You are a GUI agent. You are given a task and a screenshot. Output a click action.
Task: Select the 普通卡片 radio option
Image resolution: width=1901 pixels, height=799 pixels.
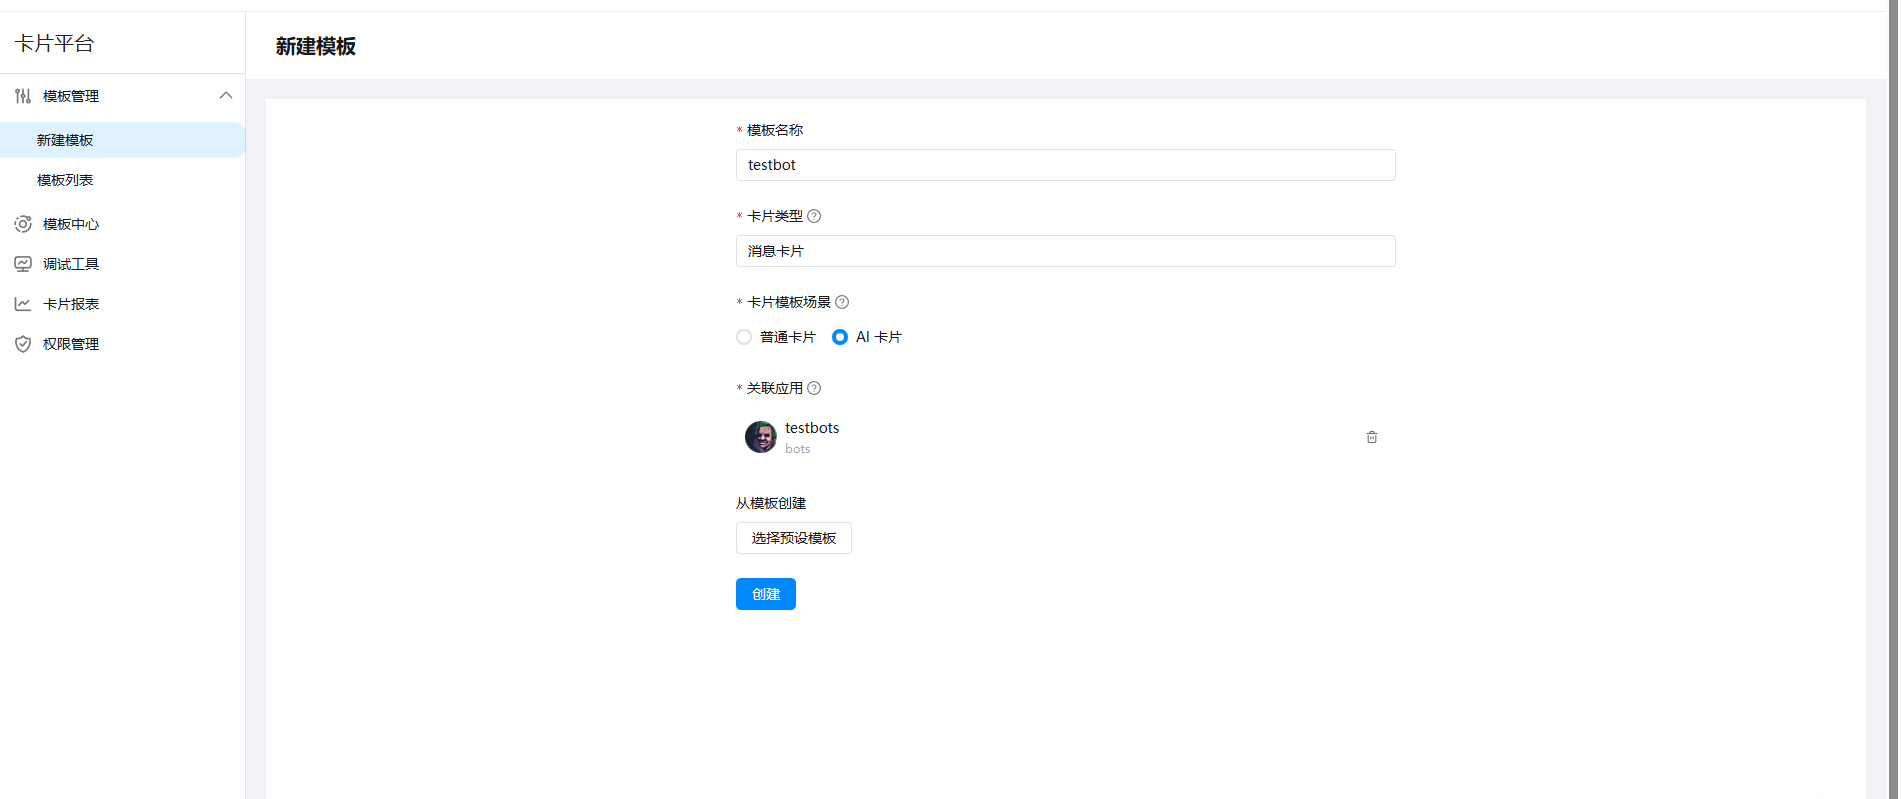click(x=744, y=337)
